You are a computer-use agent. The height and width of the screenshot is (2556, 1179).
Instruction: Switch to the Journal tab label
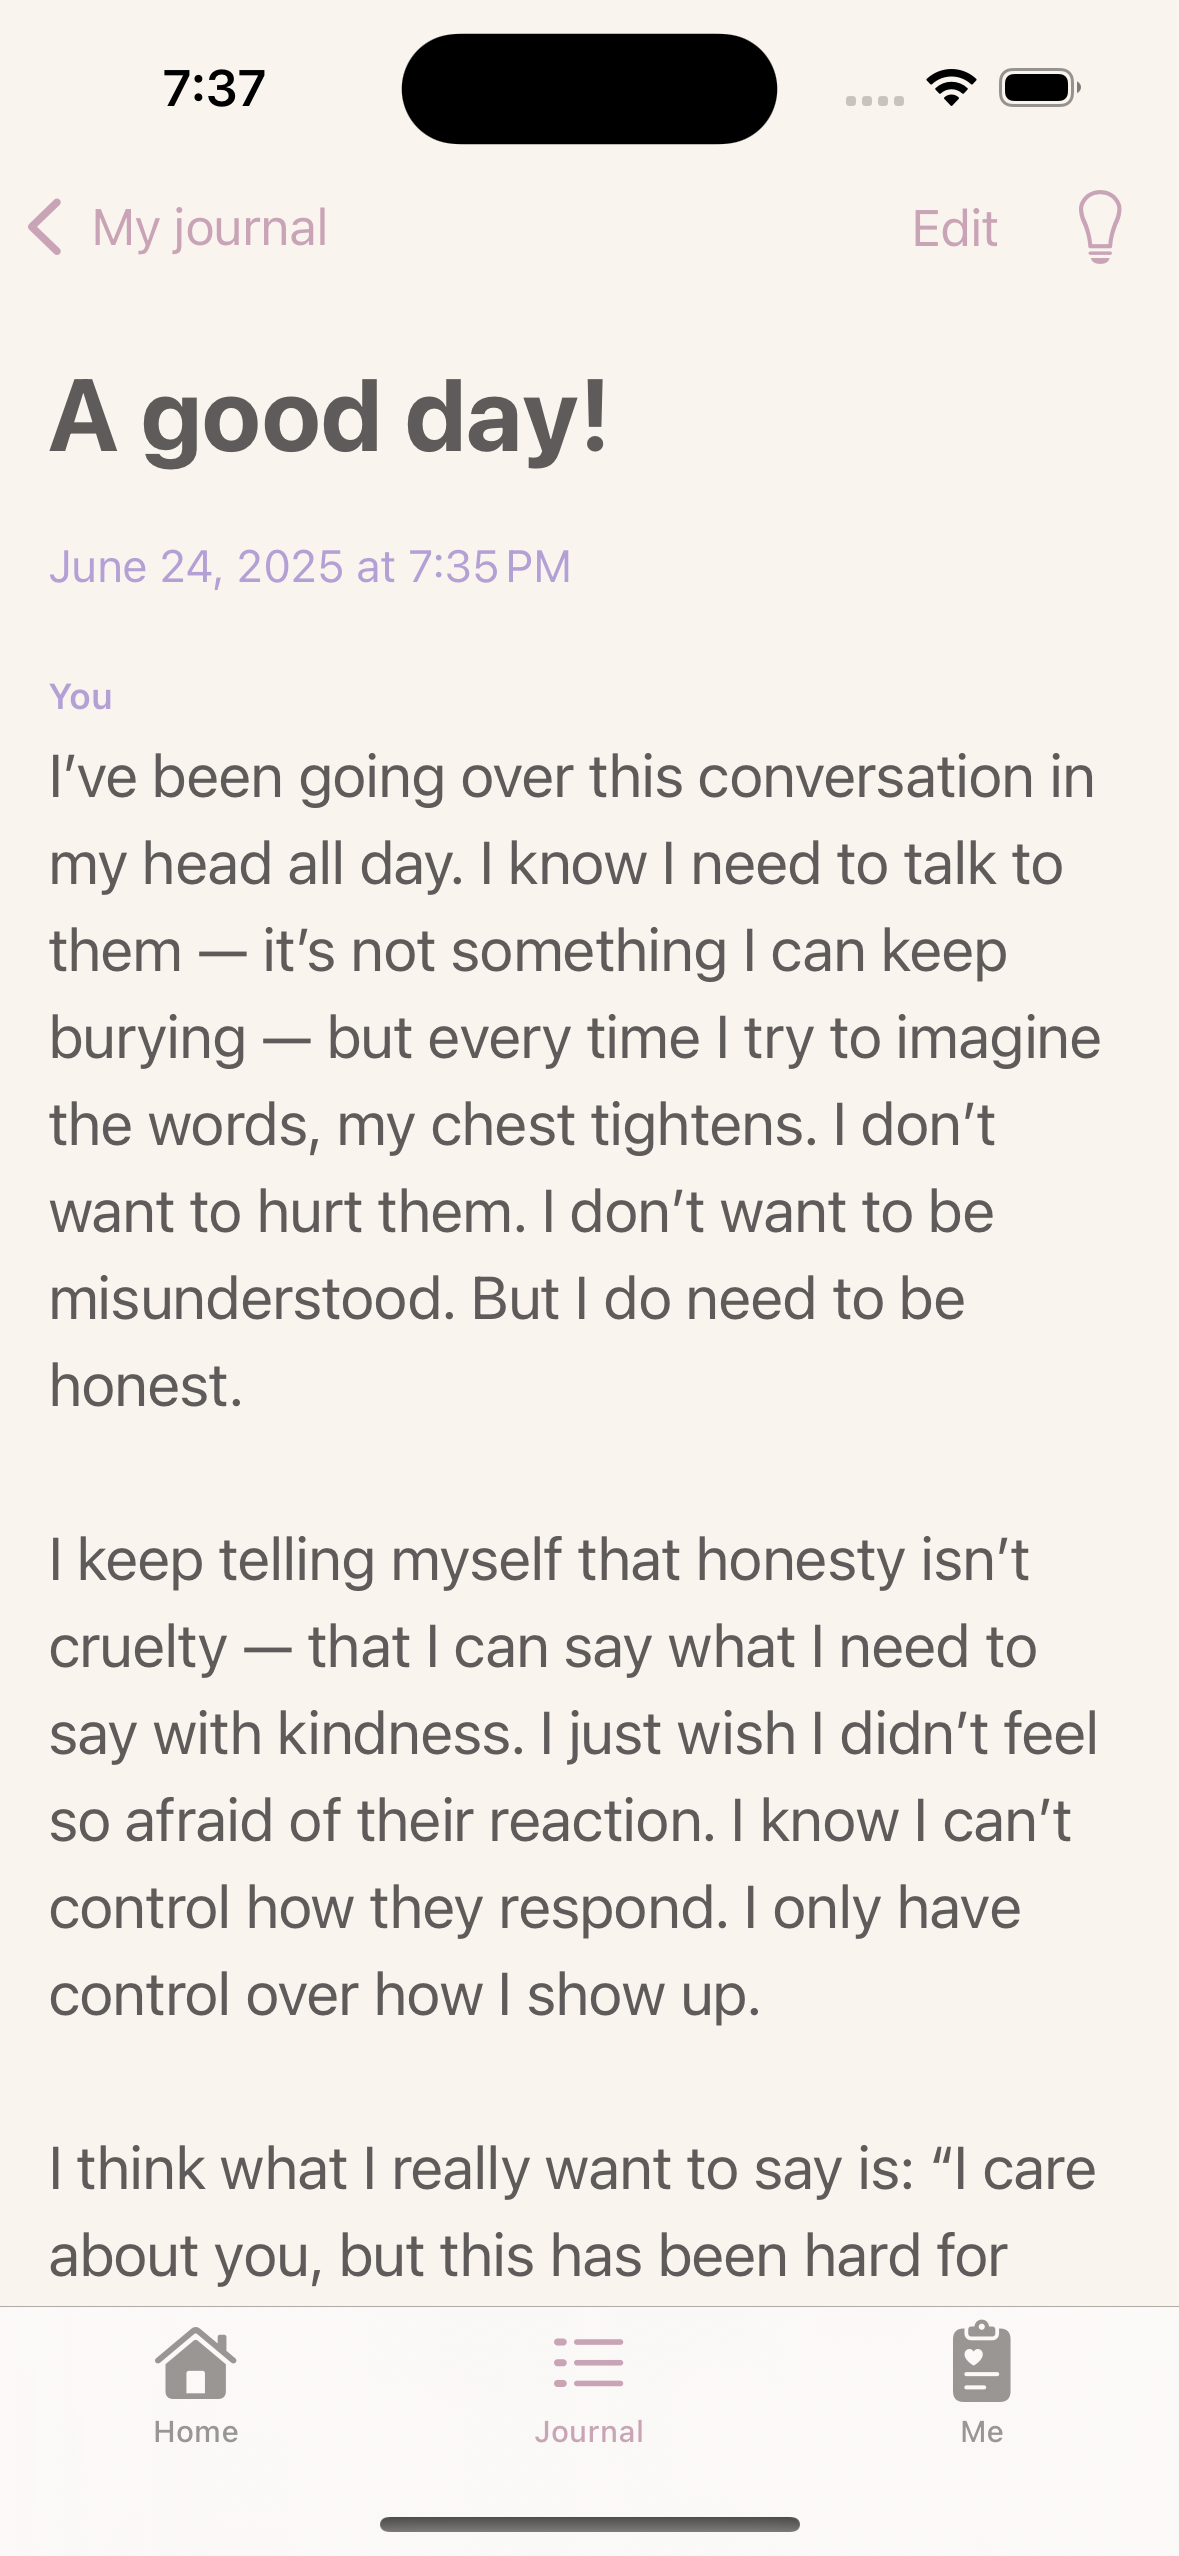[589, 2432]
